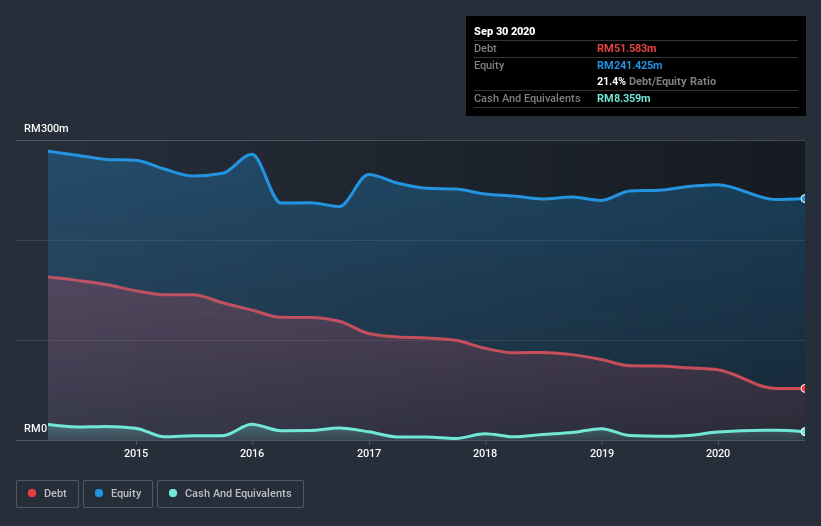Click the 2017 x-axis label

pyautogui.click(x=369, y=453)
